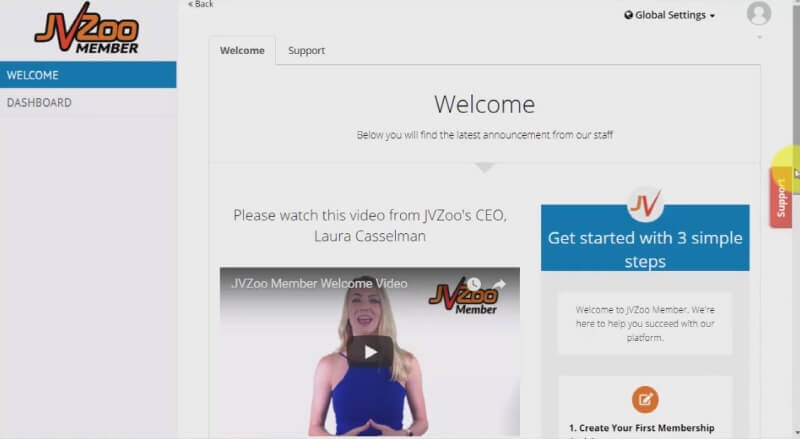Open the red Support side tab
This screenshot has width=800, height=439.
(x=781, y=198)
